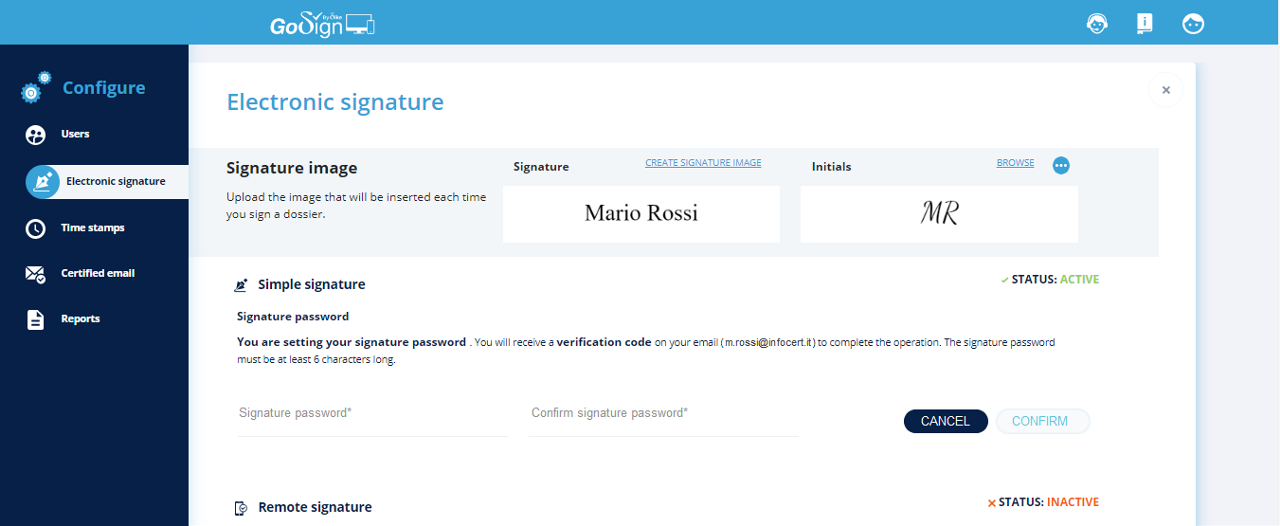This screenshot has width=1280, height=526.
Task: Click the Reports document icon
Action: [35, 320]
